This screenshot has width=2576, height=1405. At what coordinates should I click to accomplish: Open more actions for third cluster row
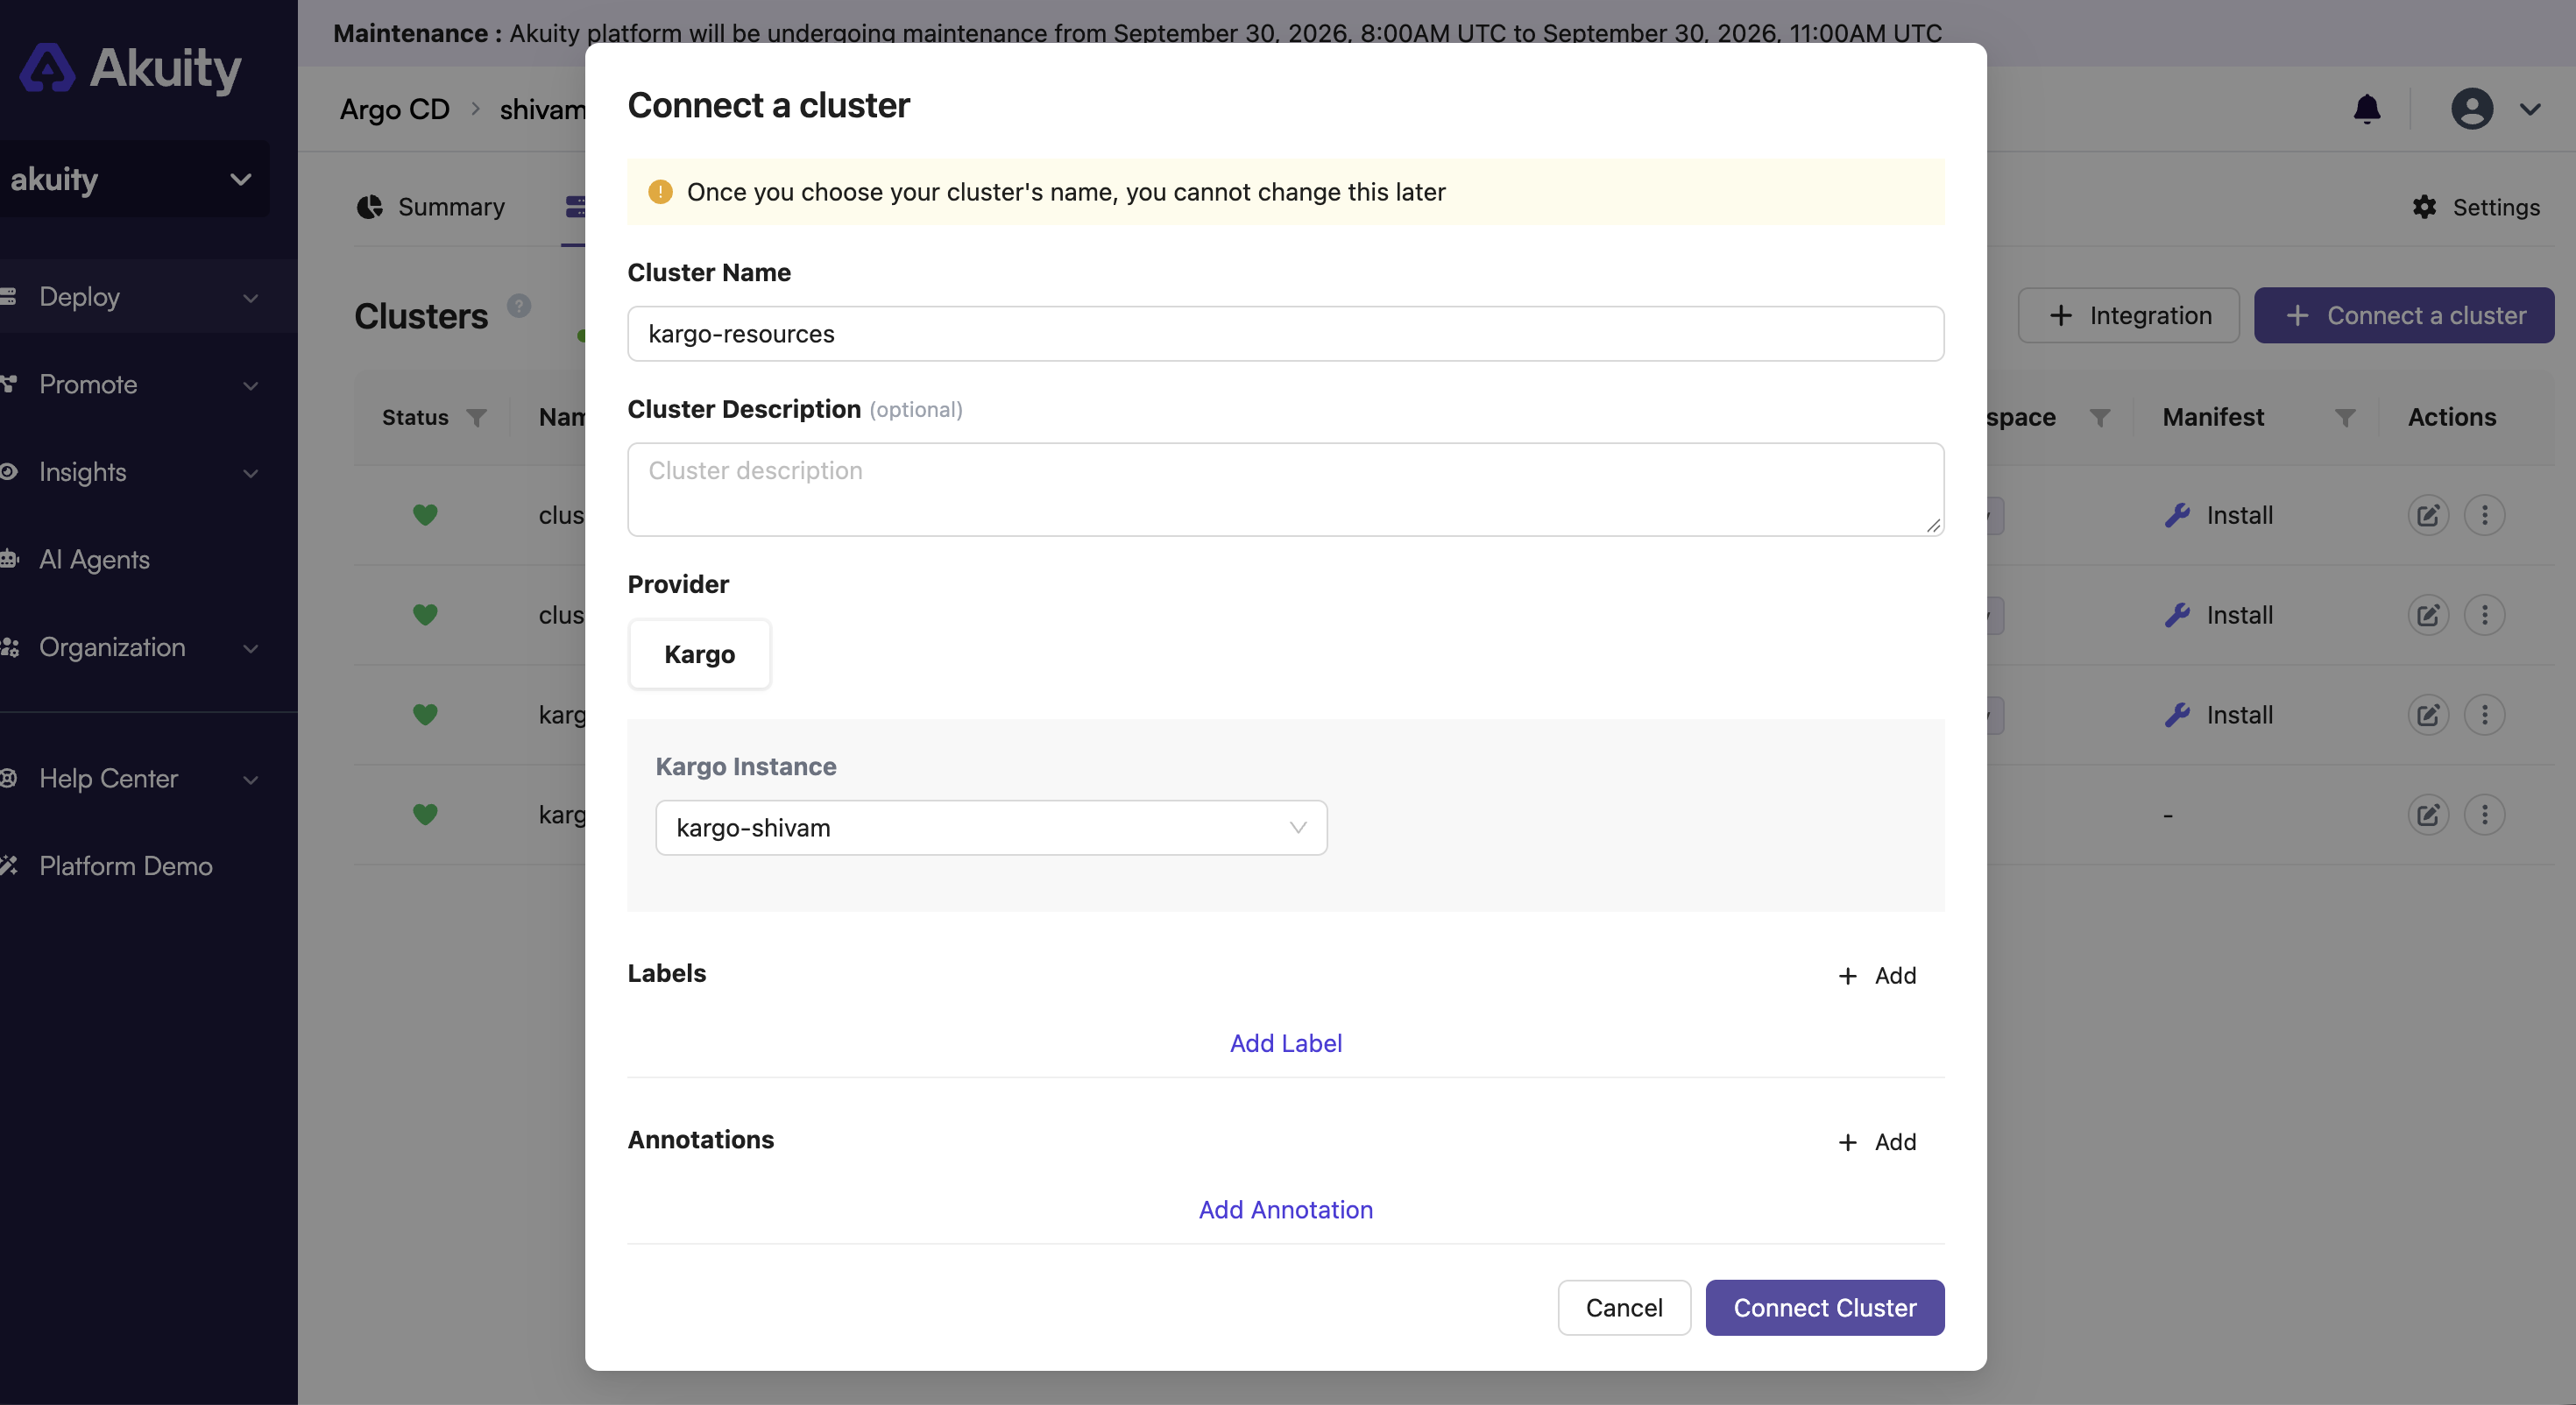coord(2485,715)
